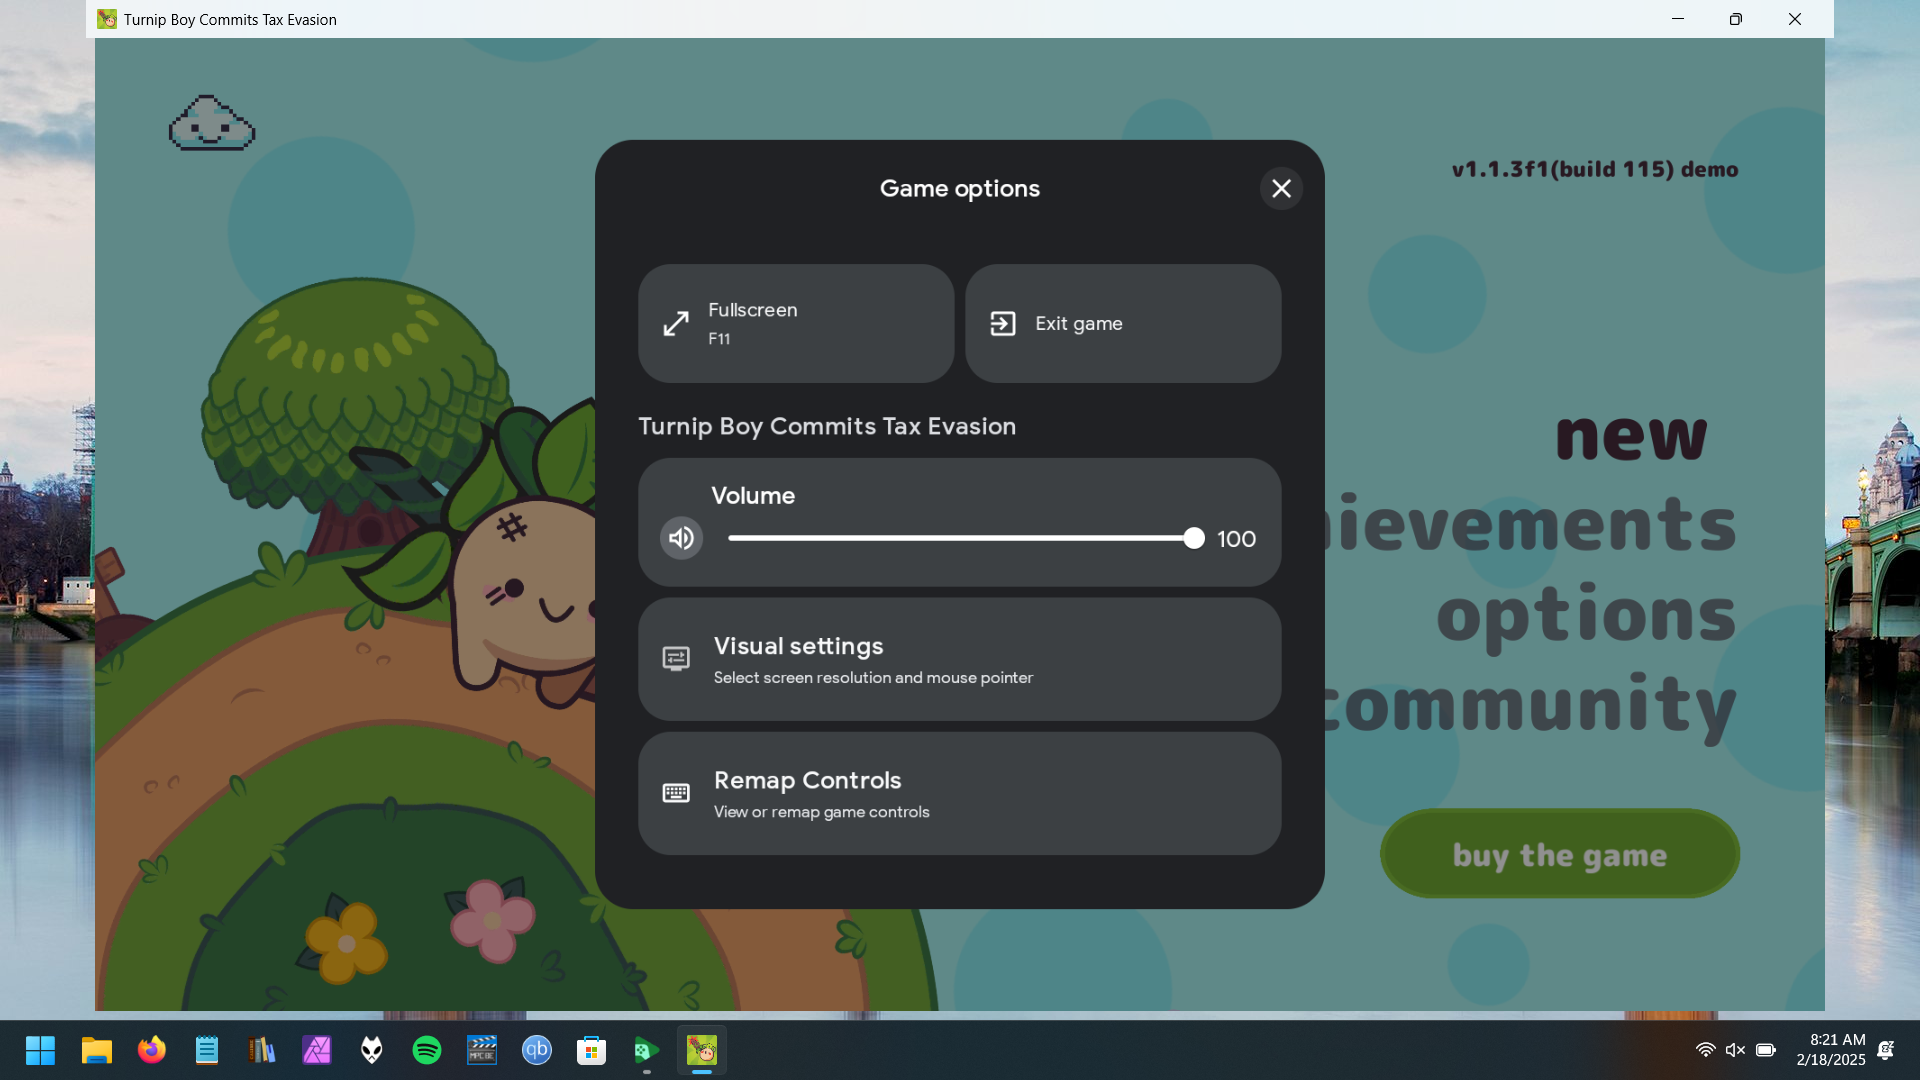Image resolution: width=1920 pixels, height=1080 pixels.
Task: Click the volume value 100
Action: (x=1236, y=539)
